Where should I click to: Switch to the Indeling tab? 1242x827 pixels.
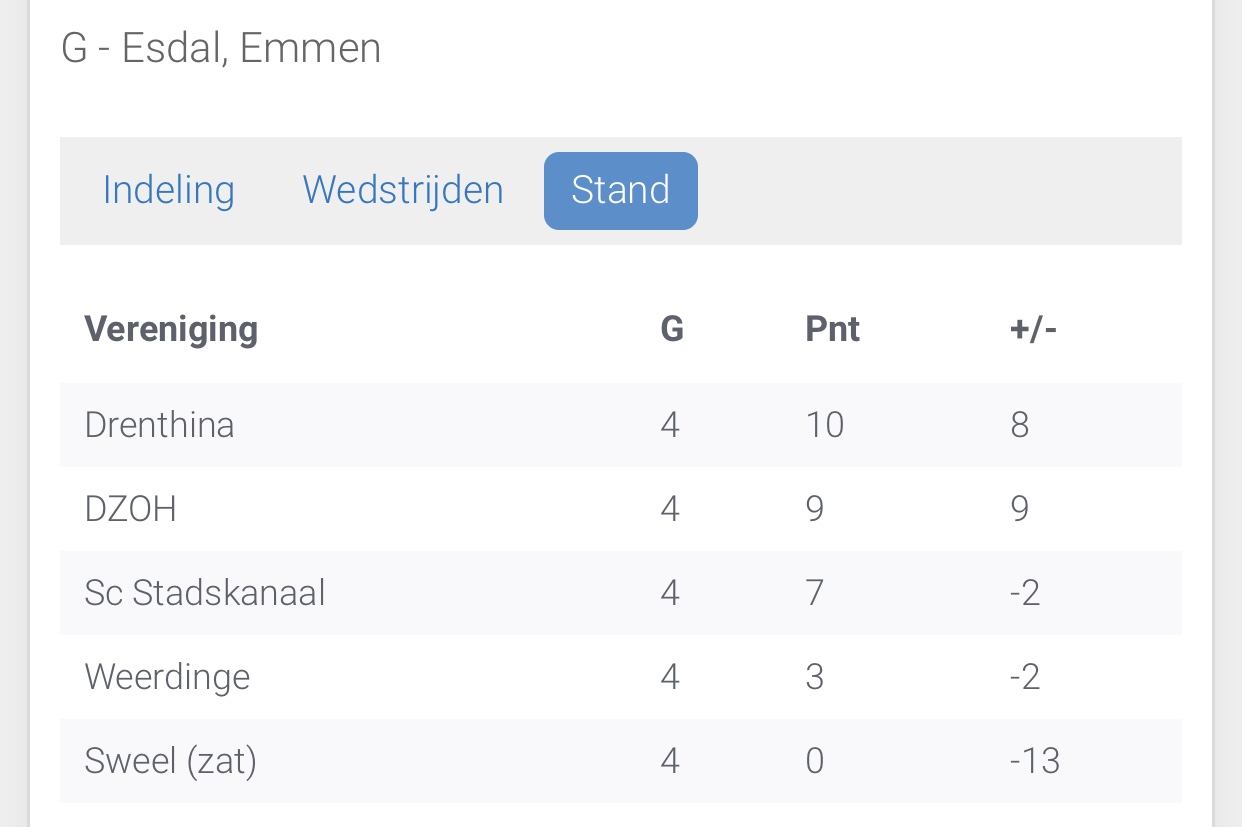(x=169, y=190)
